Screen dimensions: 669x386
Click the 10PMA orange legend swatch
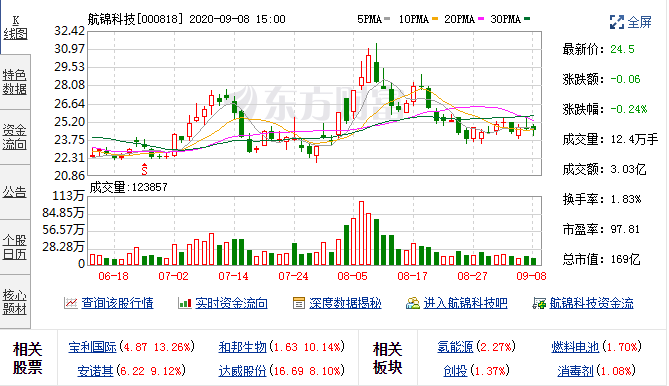[x=435, y=19]
